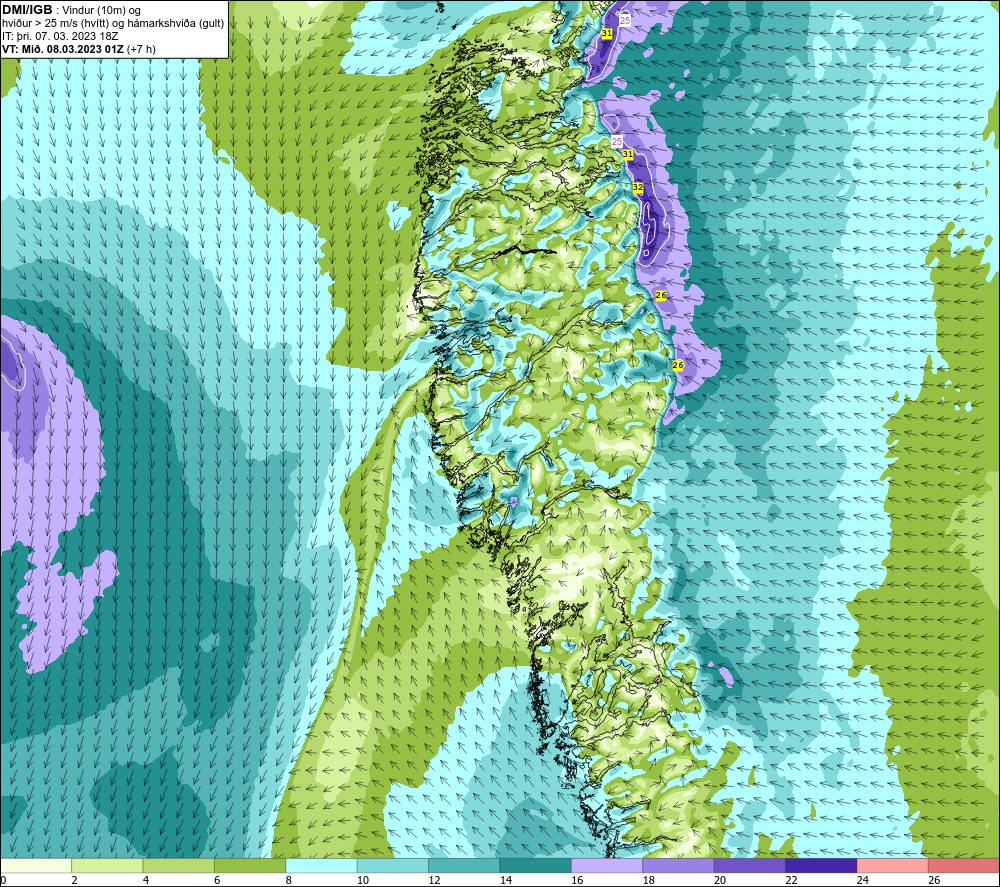This screenshot has height=887, width=1000.
Task: Click the 'IT: þri. 07. 03. 2023 18Z' line
Action: (60, 36)
